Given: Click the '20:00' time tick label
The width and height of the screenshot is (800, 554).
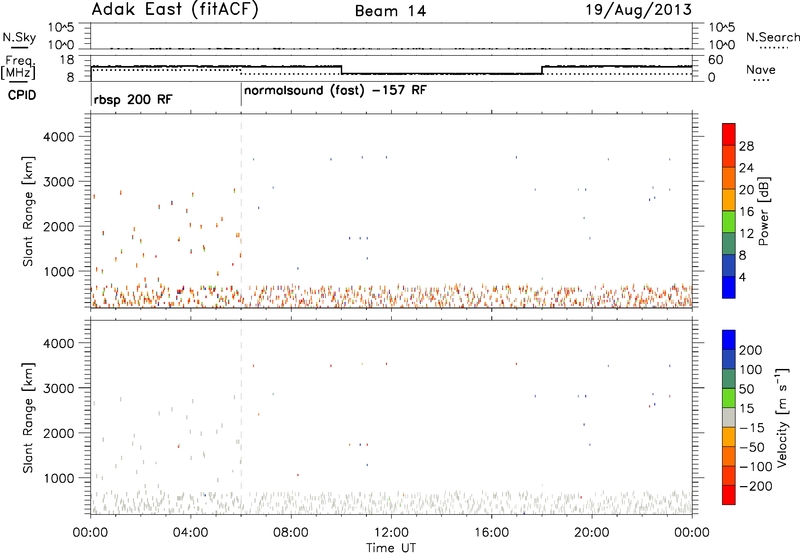Looking at the screenshot, I should [x=592, y=533].
